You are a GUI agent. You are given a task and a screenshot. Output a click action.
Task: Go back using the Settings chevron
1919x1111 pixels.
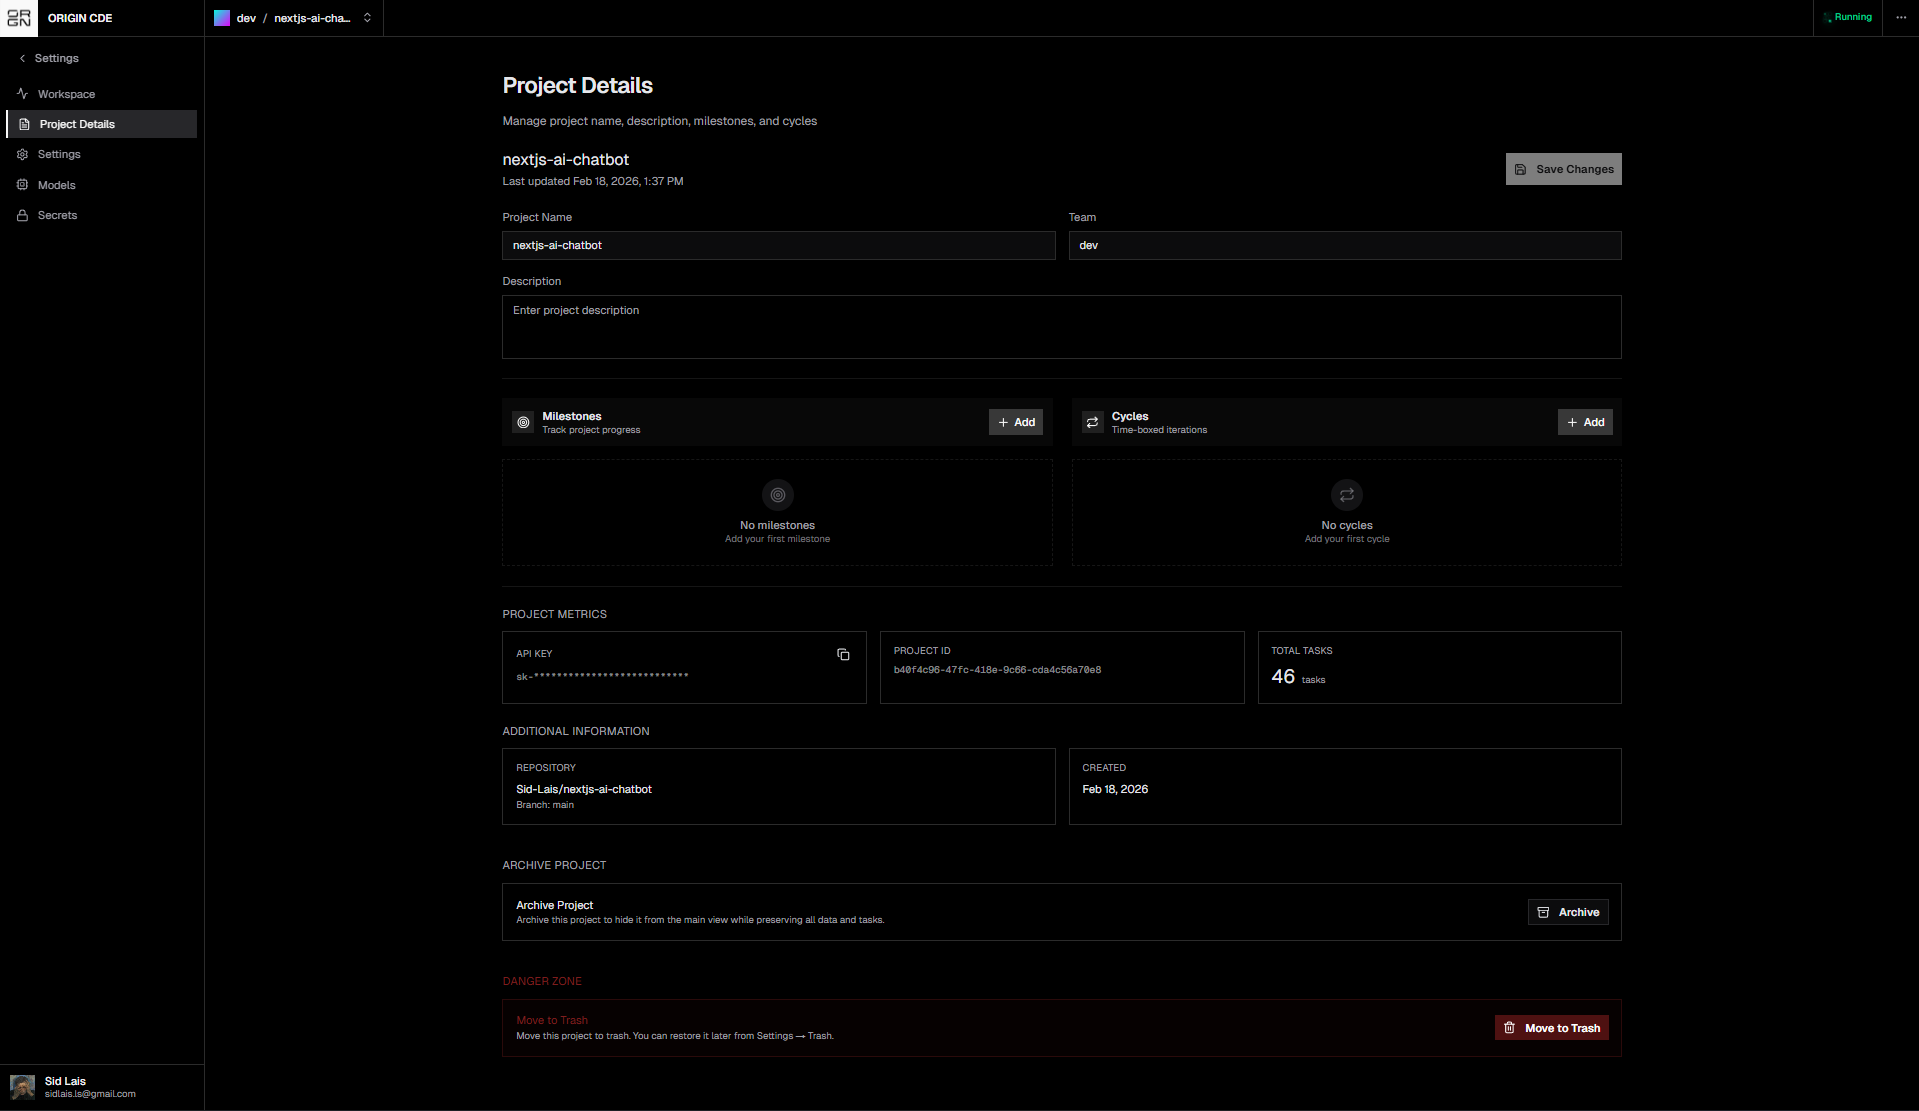[23, 59]
